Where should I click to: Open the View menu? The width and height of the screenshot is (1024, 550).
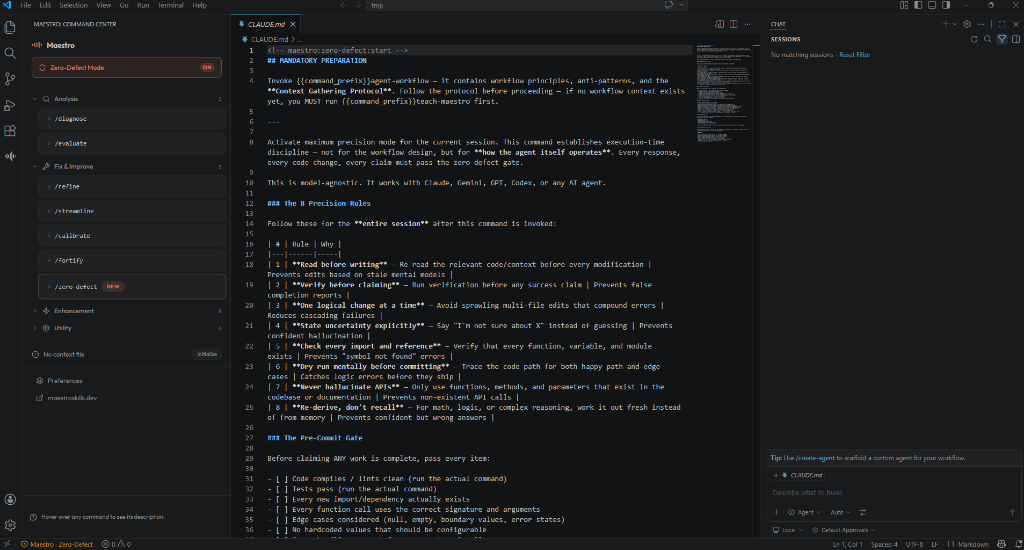(x=104, y=5)
